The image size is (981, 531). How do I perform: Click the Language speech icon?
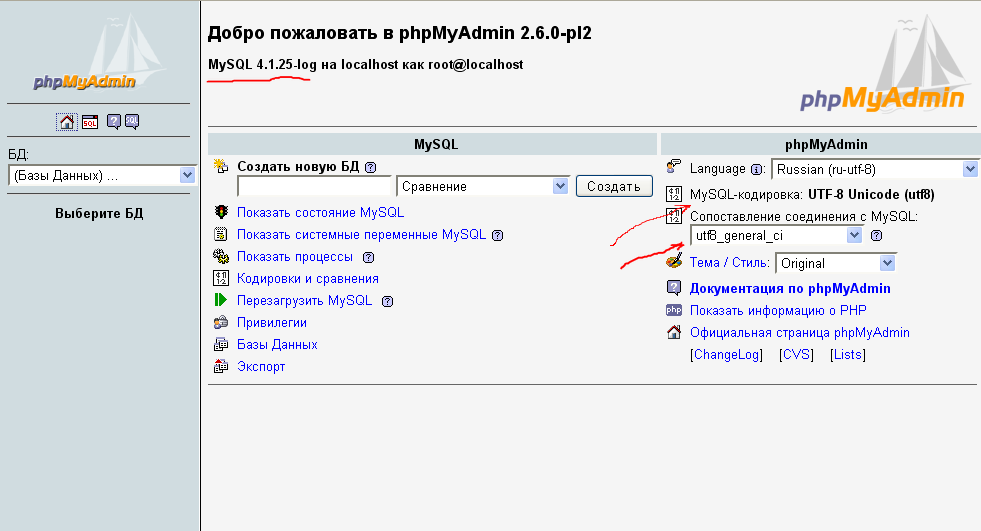pyautogui.click(x=674, y=166)
